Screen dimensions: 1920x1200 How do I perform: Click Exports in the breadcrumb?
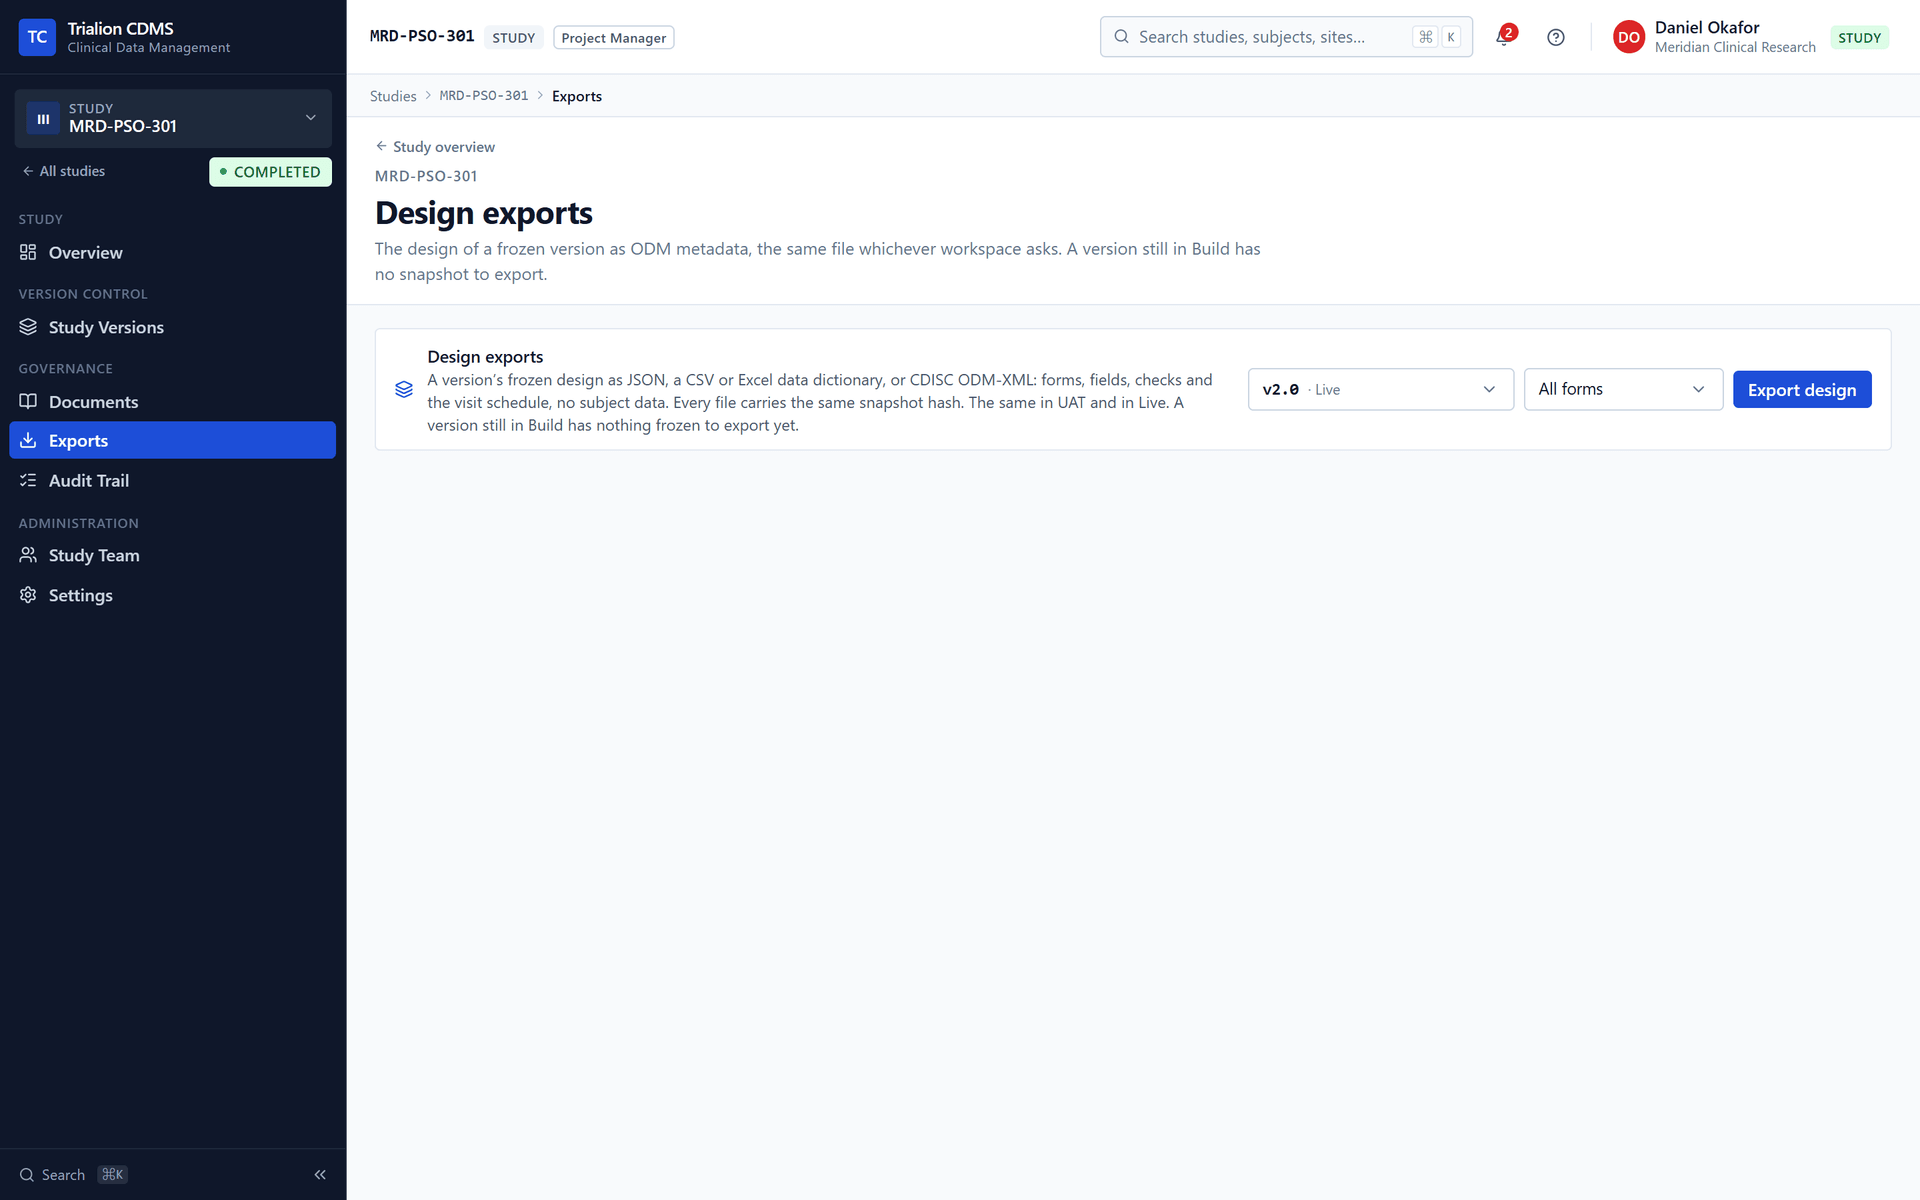[x=577, y=96]
